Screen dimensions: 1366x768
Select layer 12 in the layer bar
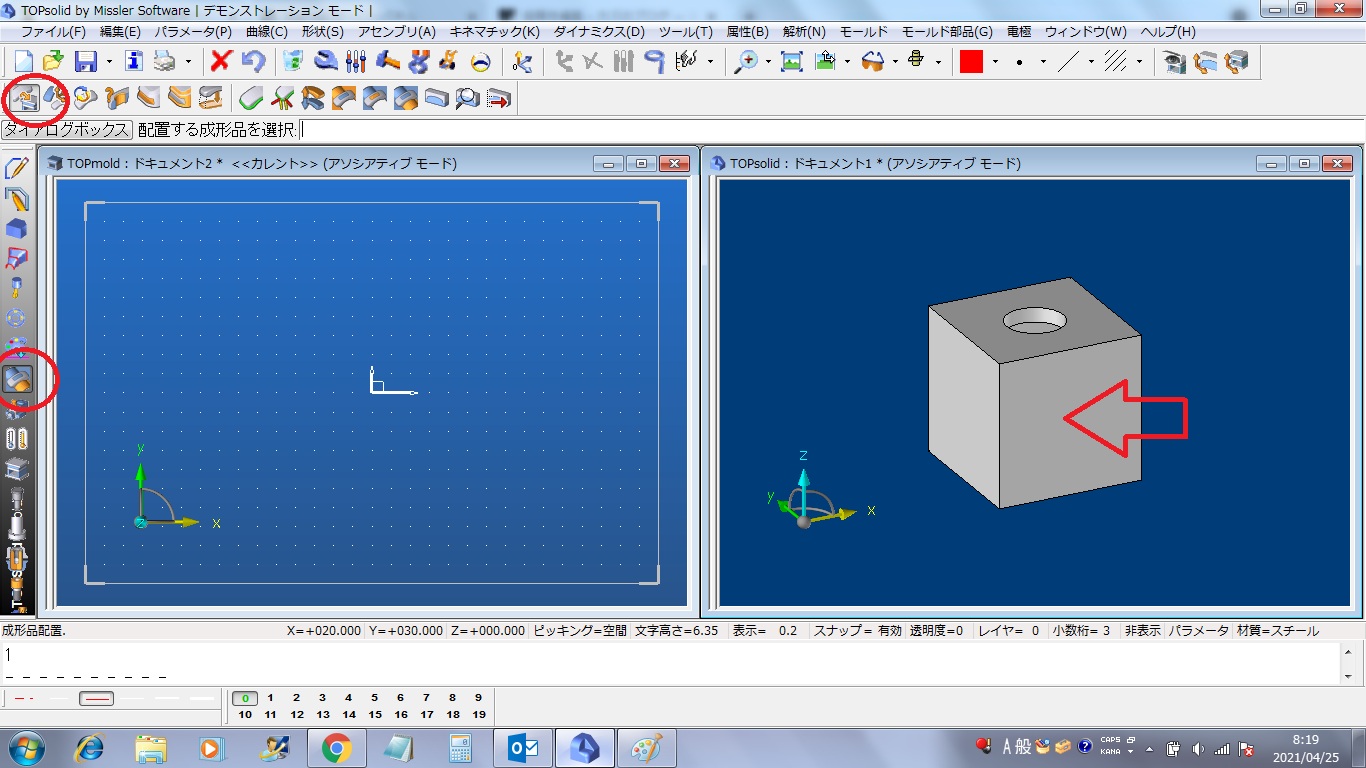[297, 714]
